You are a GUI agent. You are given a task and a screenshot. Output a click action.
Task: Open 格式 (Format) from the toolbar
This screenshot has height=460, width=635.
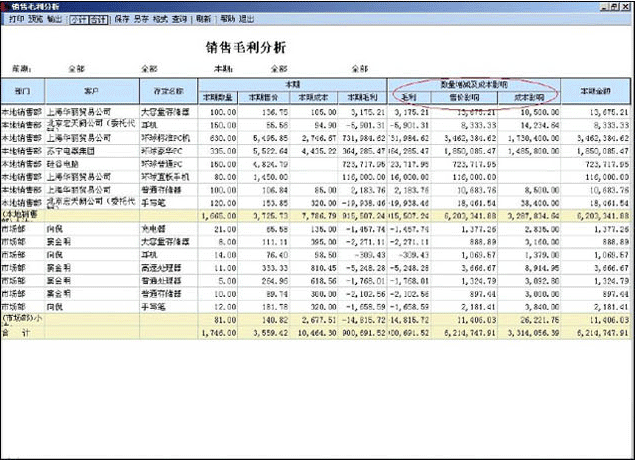coord(160,19)
